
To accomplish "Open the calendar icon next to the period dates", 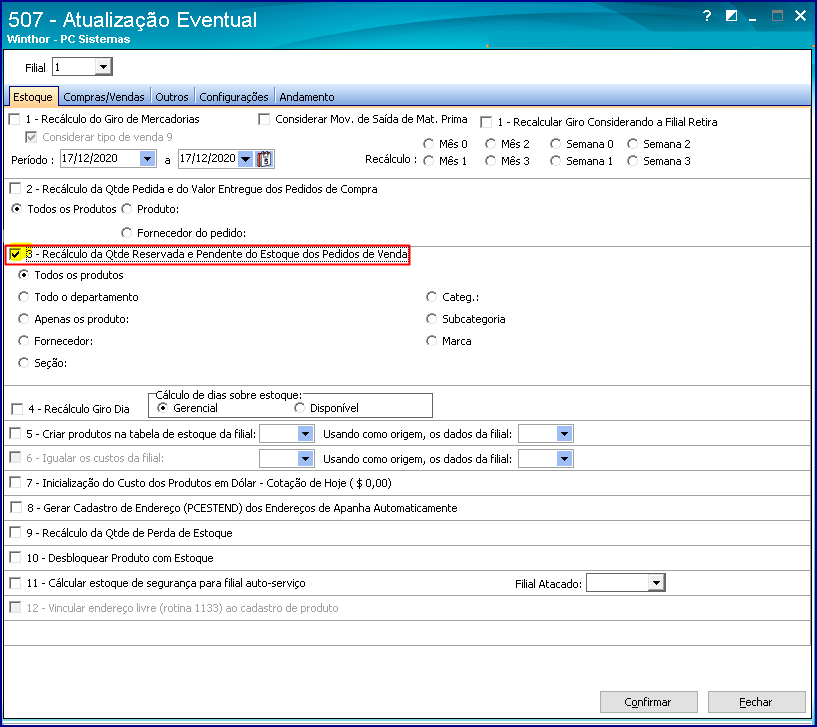I will [x=264, y=158].
